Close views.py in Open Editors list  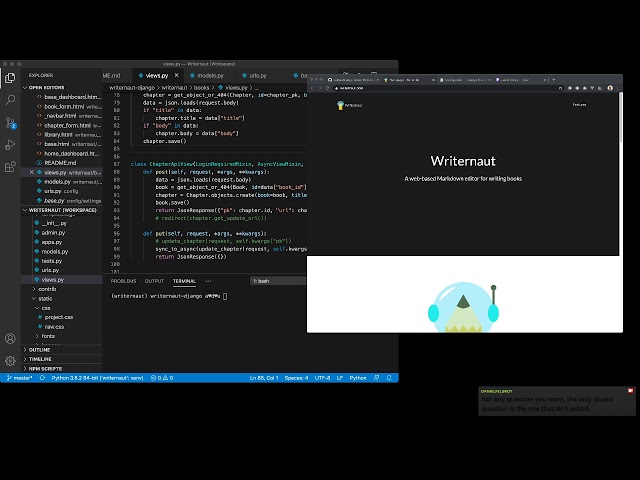pos(31,172)
